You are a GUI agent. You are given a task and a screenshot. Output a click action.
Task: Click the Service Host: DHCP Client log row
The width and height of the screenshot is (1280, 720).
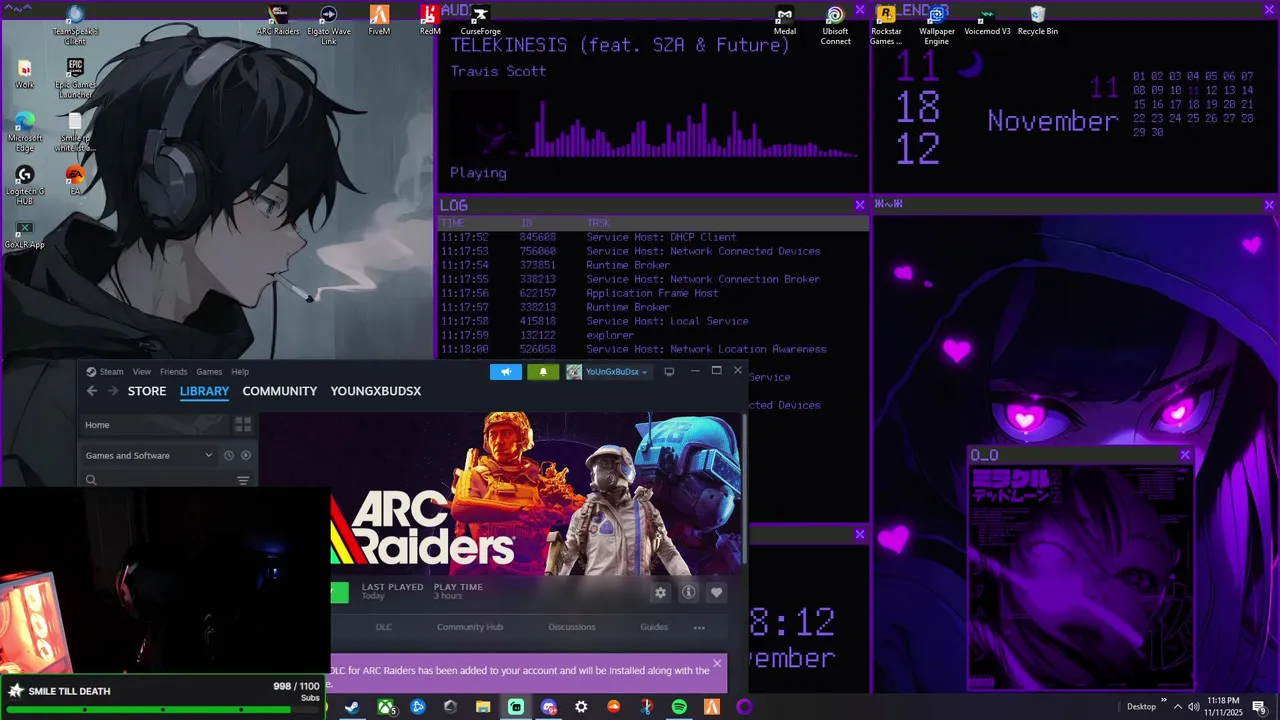pos(652,237)
